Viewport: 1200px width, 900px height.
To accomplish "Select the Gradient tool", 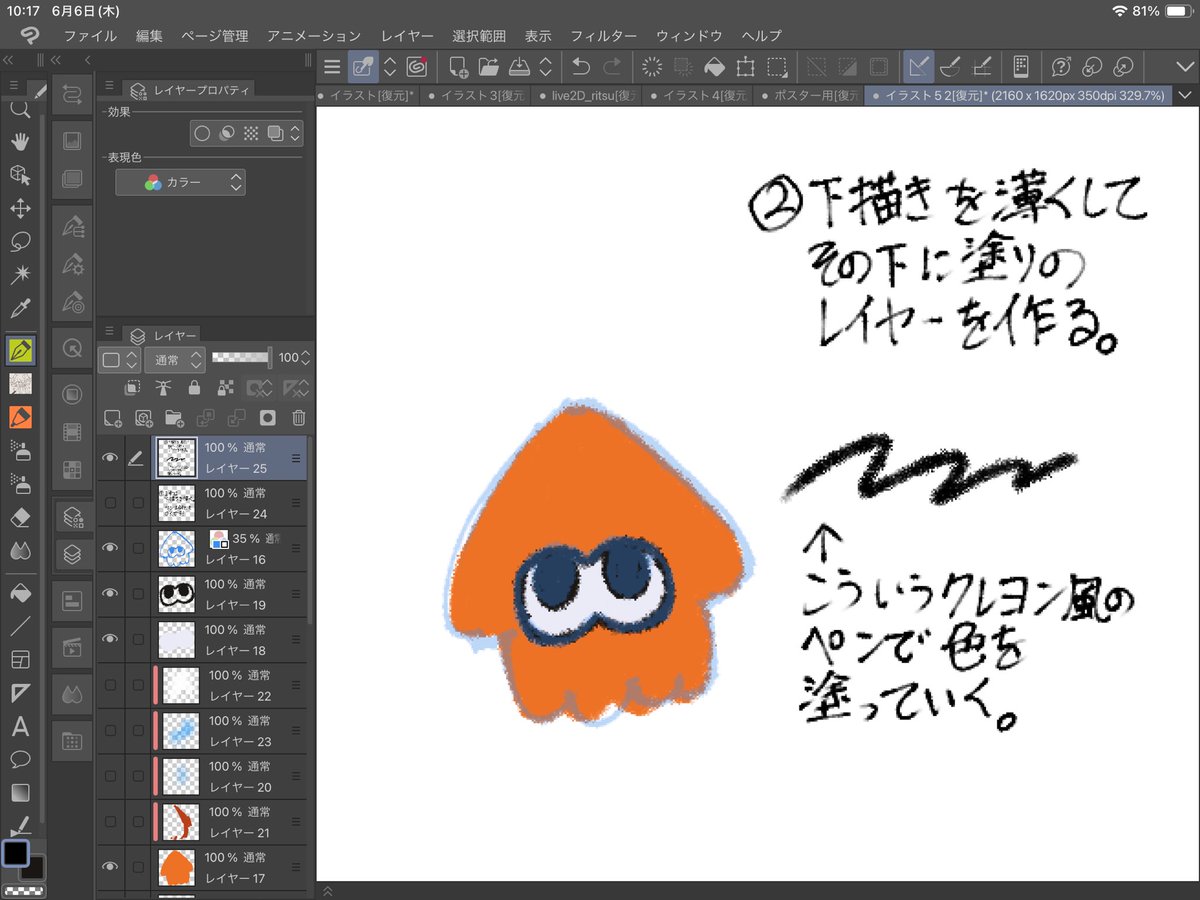I will pos(20,792).
